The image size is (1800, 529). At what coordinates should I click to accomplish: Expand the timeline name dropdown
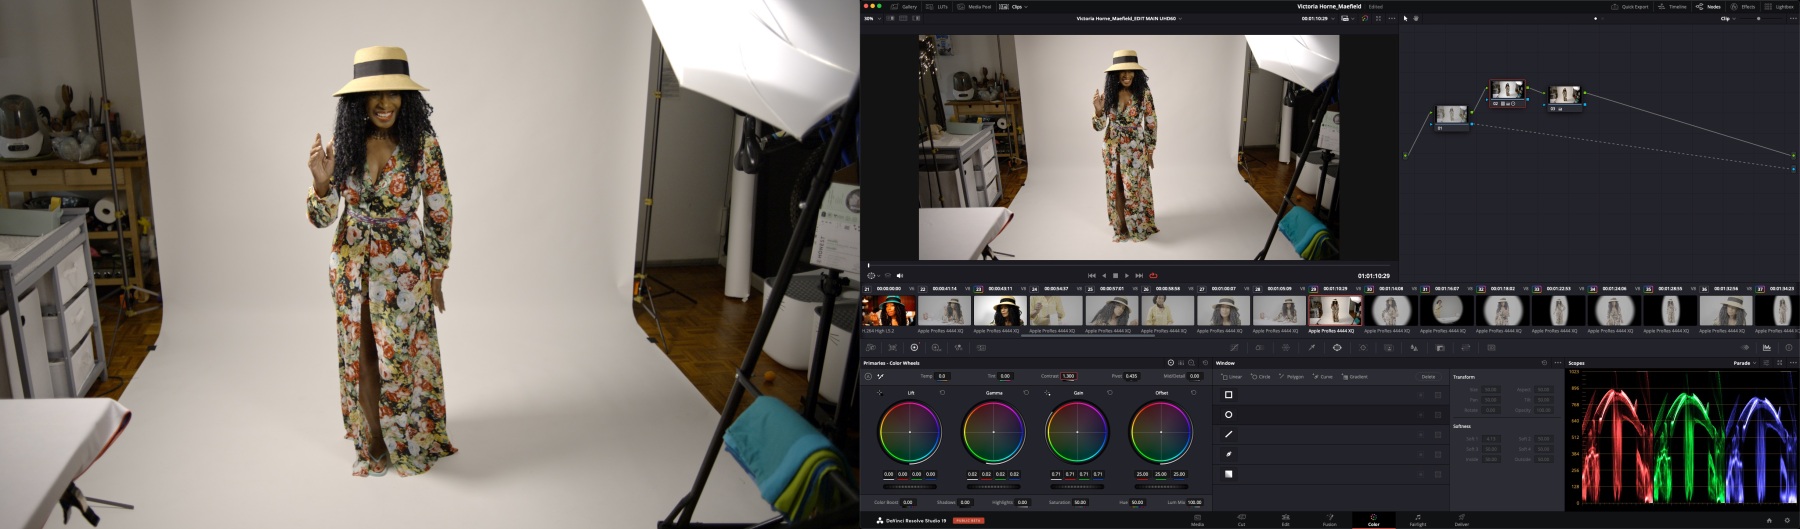tap(1129, 18)
